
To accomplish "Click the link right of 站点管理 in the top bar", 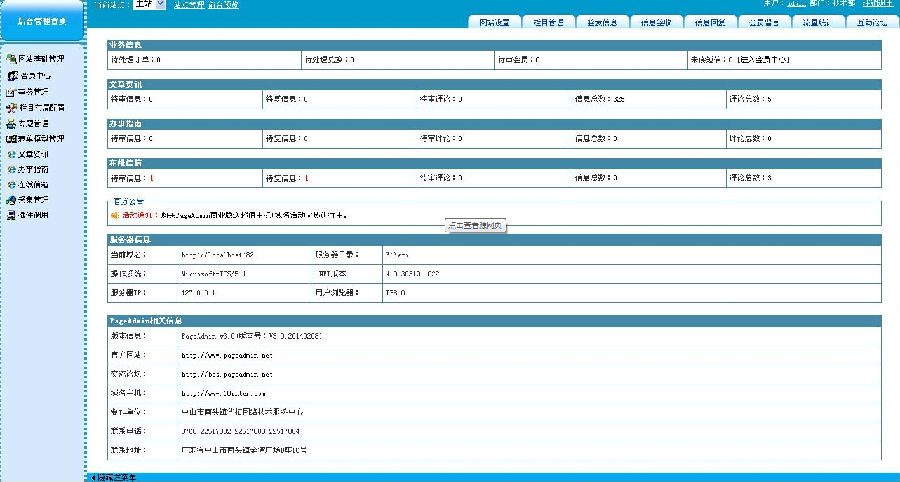I will click(224, 5).
